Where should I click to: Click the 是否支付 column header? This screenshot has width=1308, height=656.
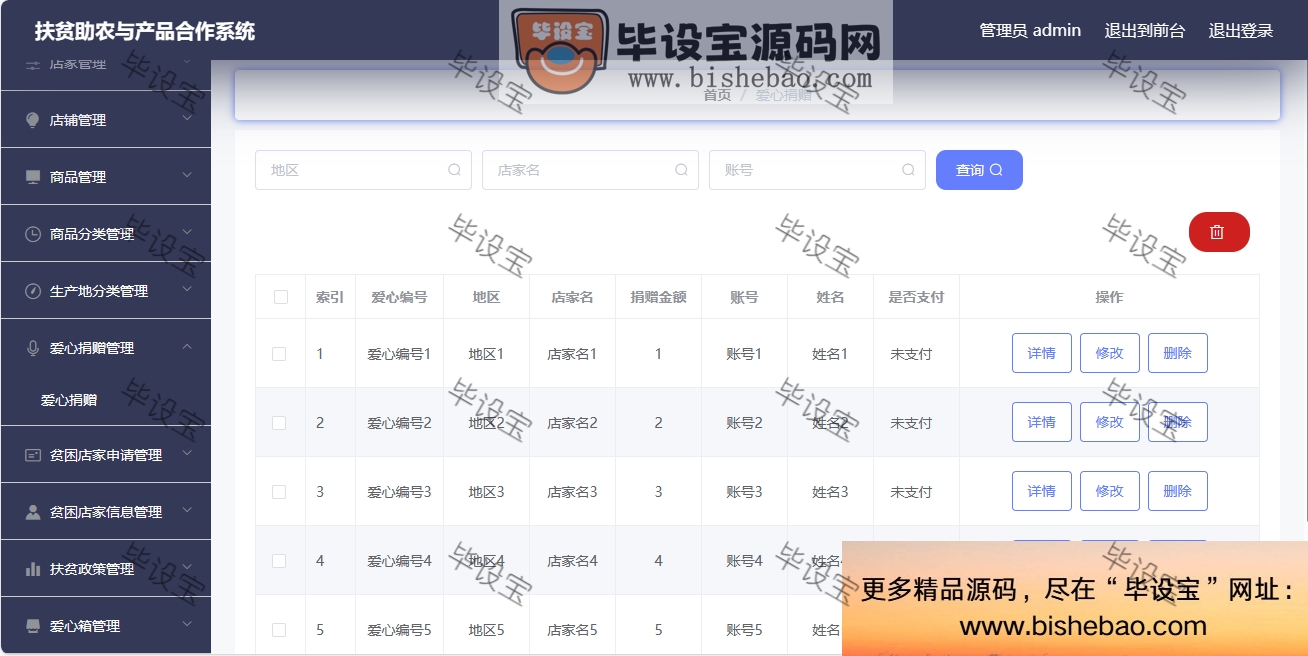coord(916,297)
